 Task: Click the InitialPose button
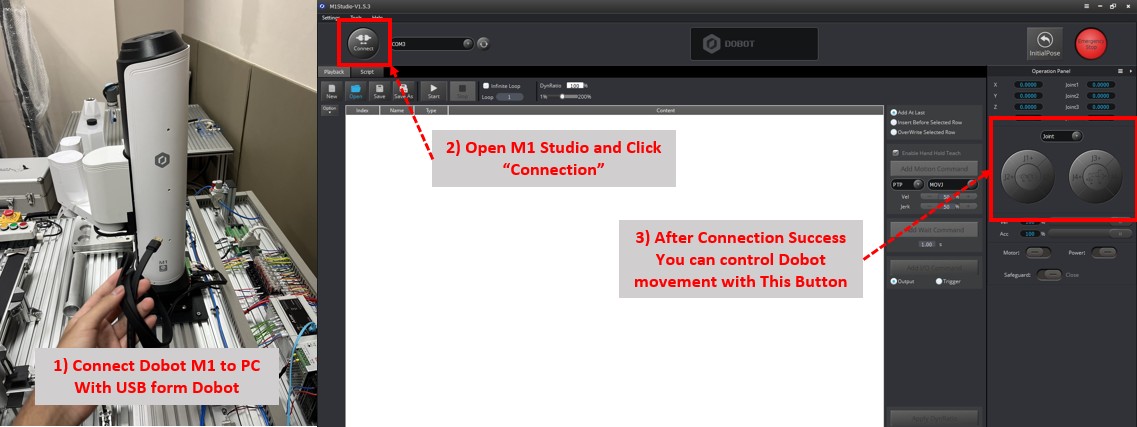click(x=1044, y=44)
